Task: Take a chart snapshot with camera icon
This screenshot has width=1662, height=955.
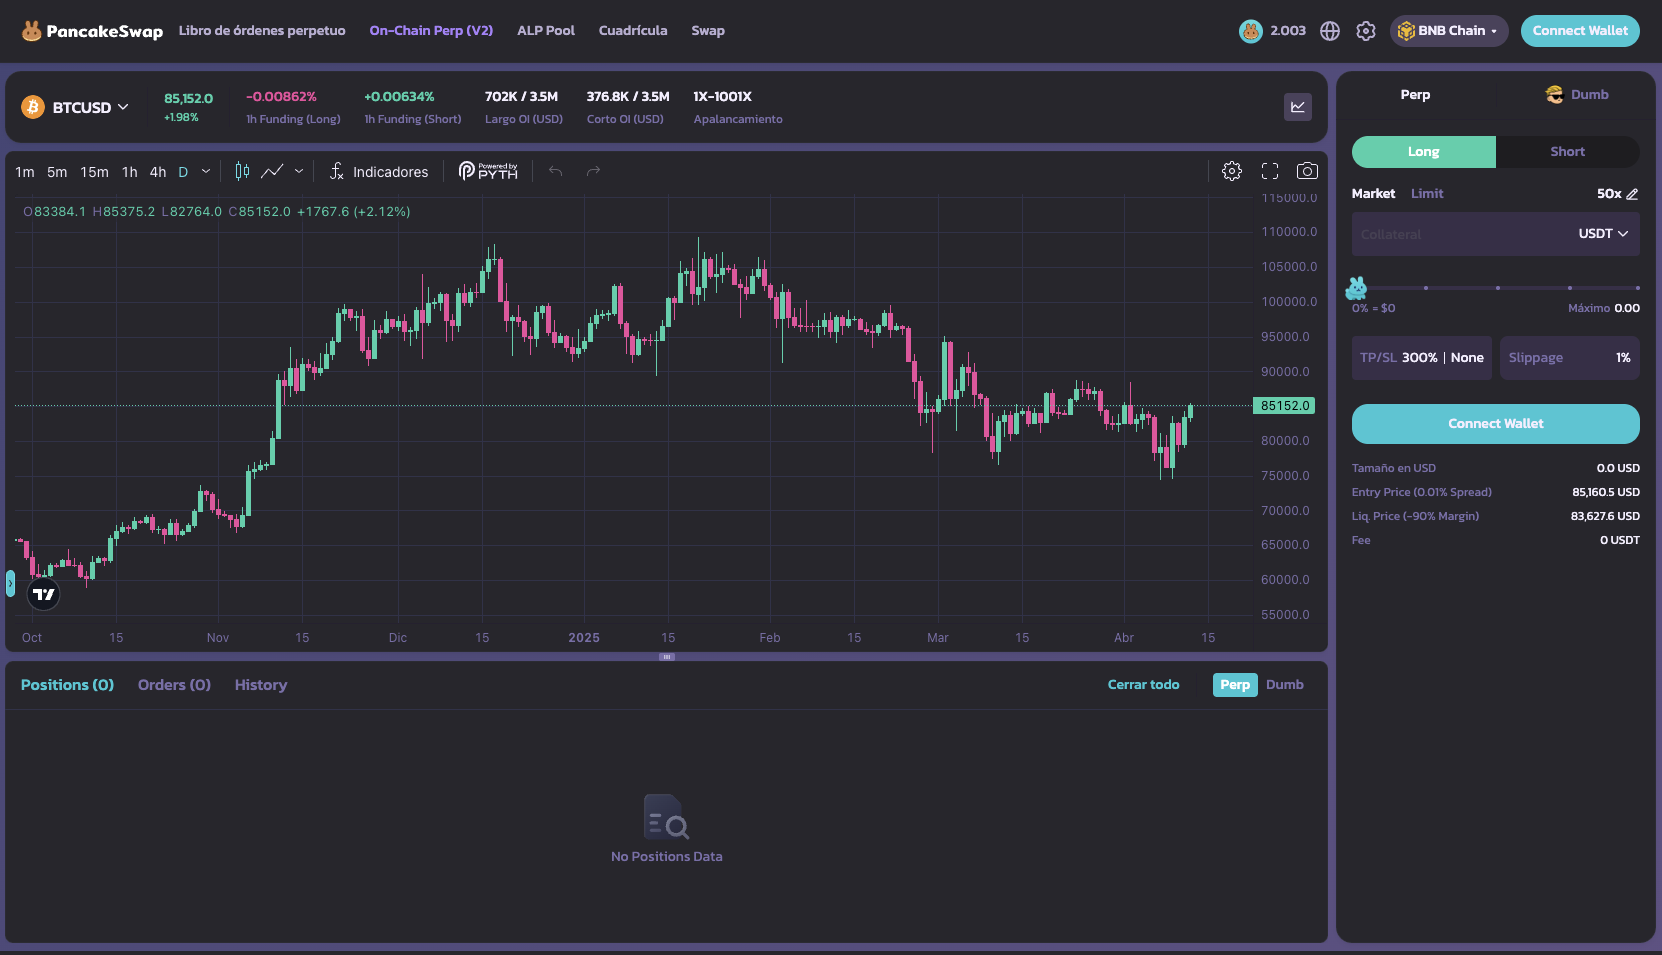Action: (1307, 171)
